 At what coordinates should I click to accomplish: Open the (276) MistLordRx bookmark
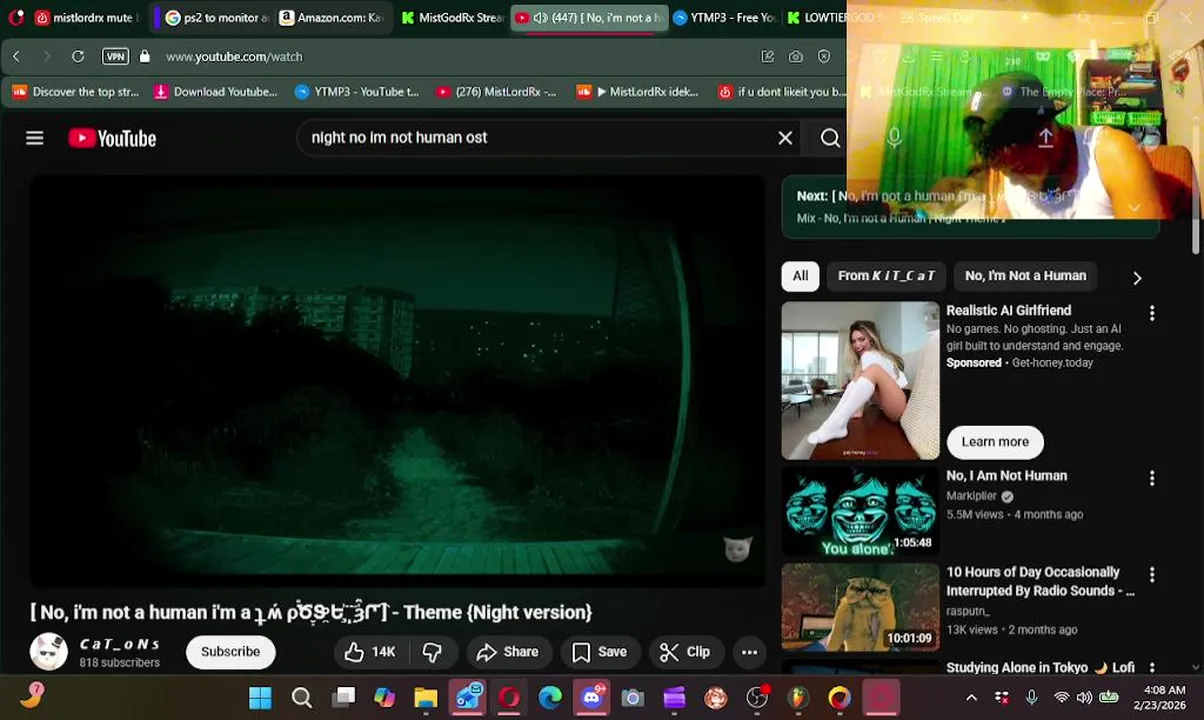(497, 92)
